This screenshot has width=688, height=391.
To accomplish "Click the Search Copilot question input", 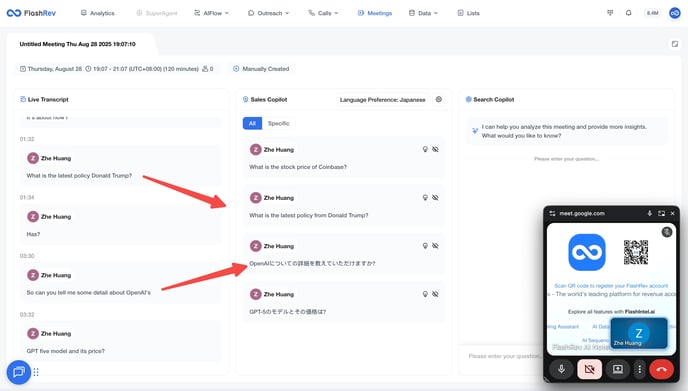I will (504, 356).
